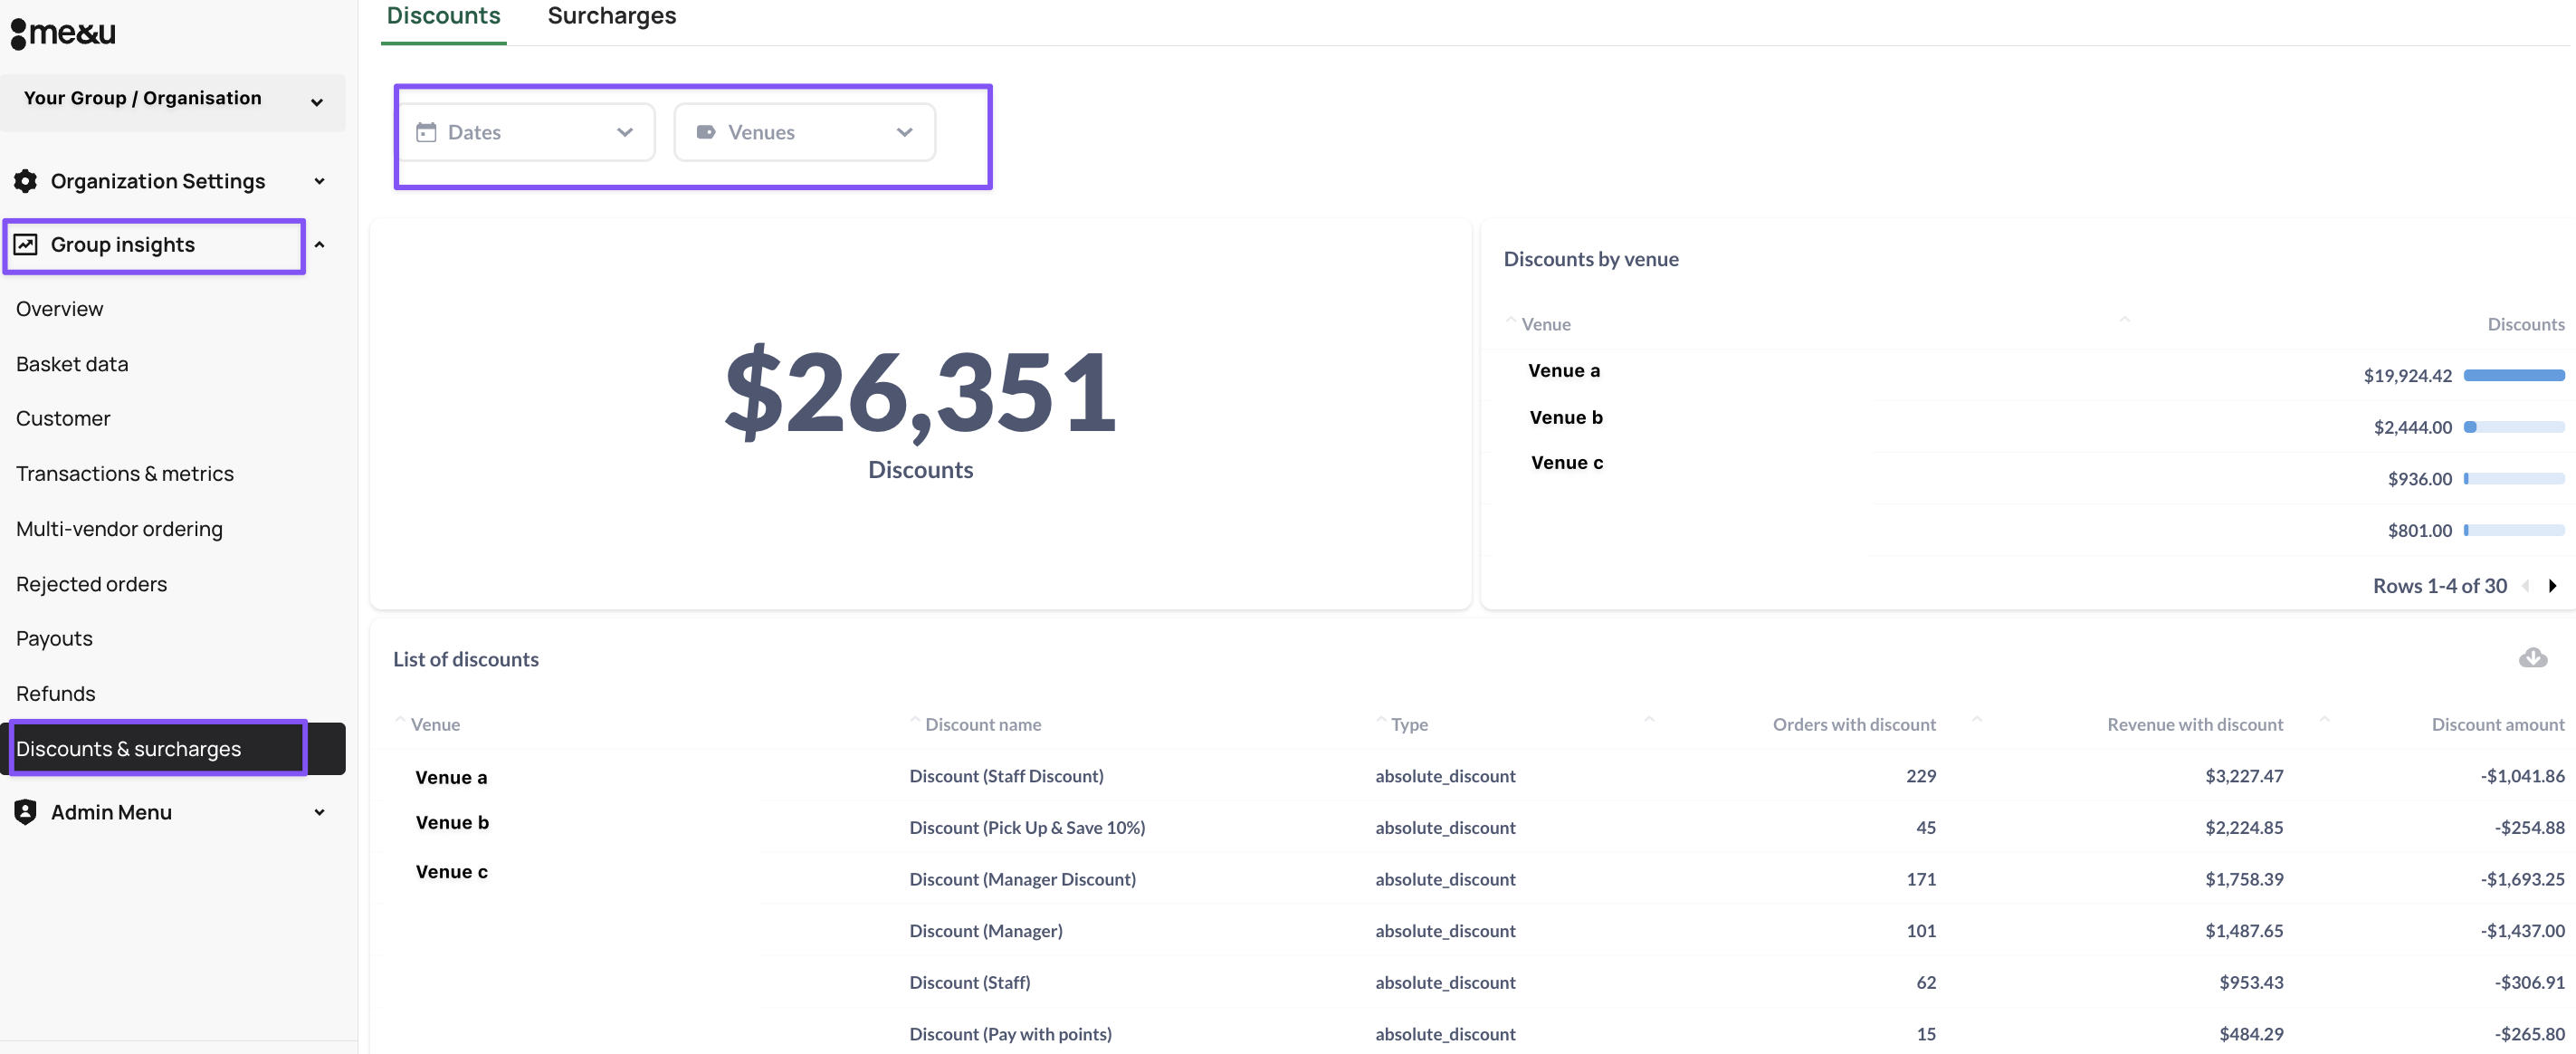Click the Group insights chart icon
2576x1054 pixels.
pyautogui.click(x=25, y=245)
